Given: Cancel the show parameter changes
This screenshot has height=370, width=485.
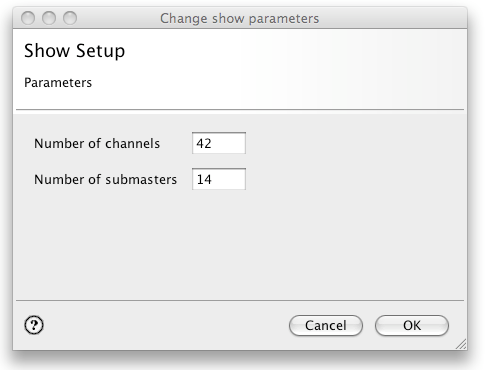Looking at the screenshot, I should click(326, 325).
